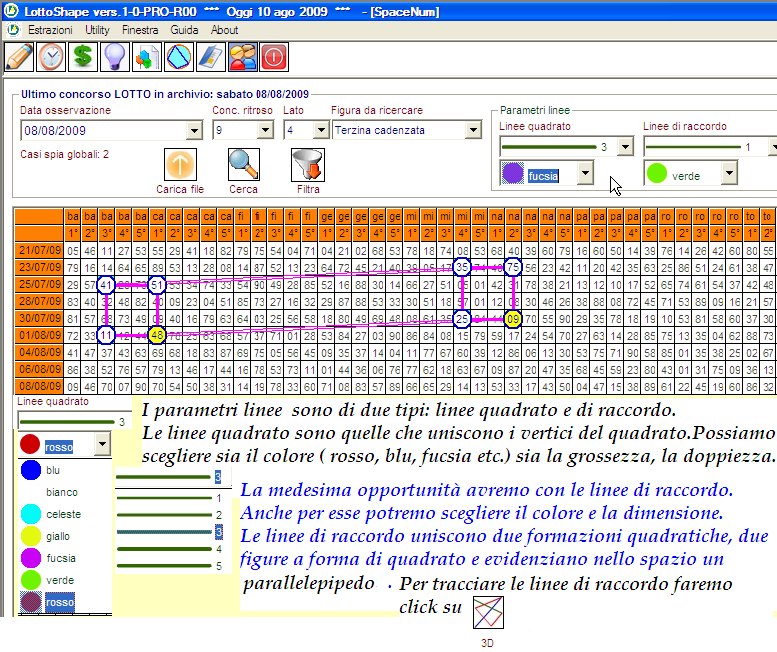Screen dimensions: 777x652
Task: Select the 08/08/09 row header
Action: pos(39,386)
